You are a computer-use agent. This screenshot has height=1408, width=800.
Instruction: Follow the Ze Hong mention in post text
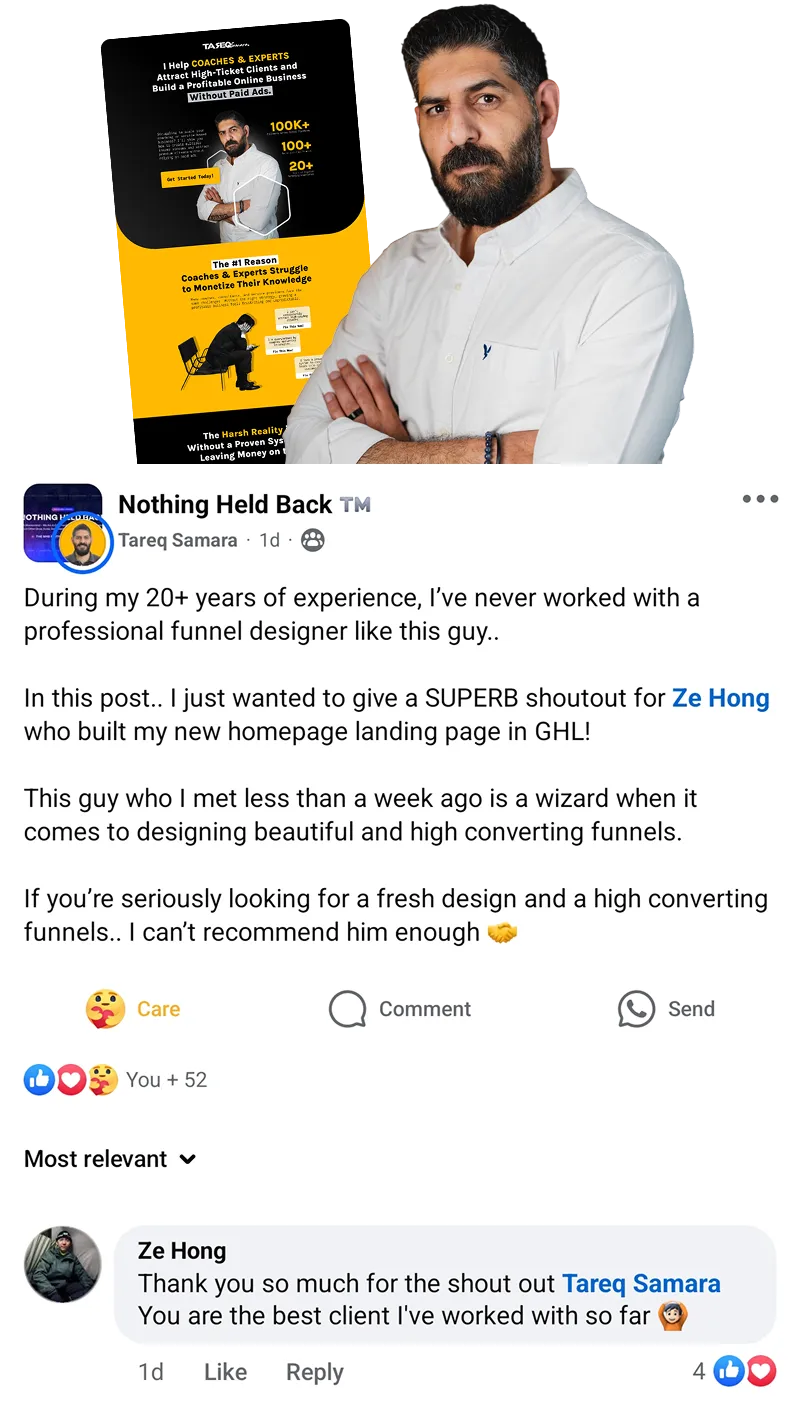coord(721,698)
